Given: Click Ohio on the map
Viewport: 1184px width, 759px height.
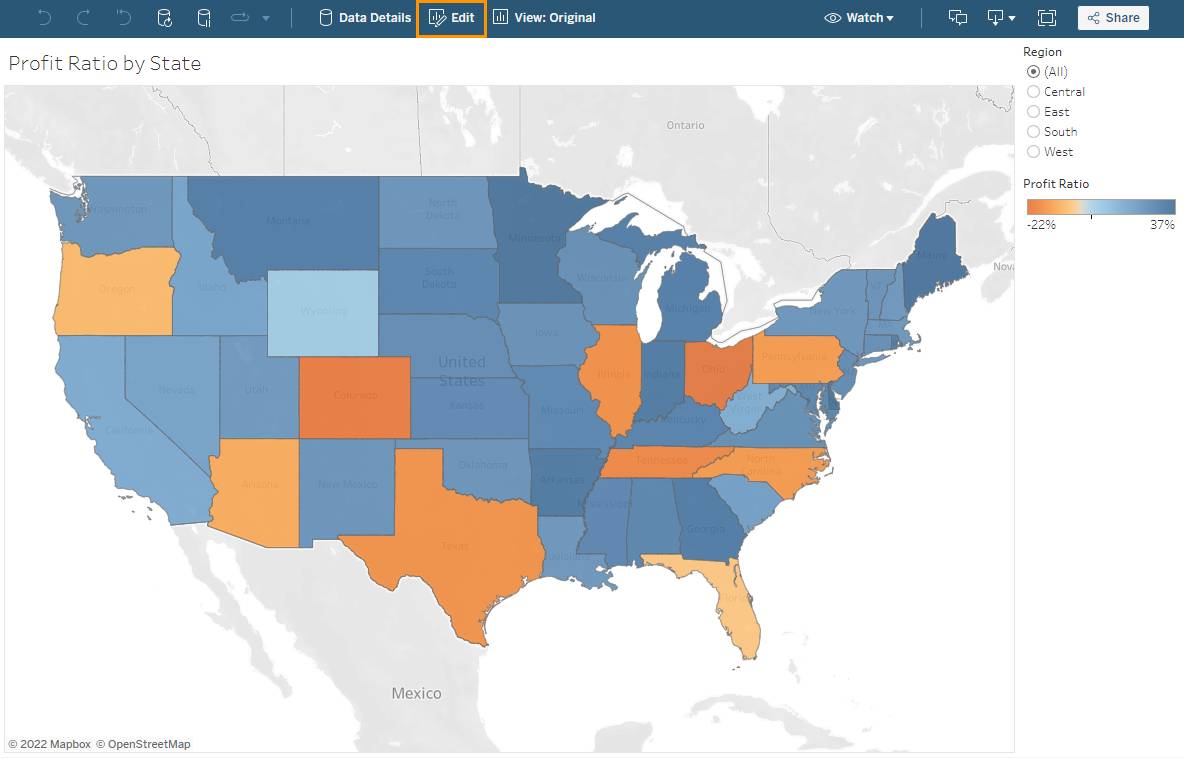Looking at the screenshot, I should (x=716, y=369).
